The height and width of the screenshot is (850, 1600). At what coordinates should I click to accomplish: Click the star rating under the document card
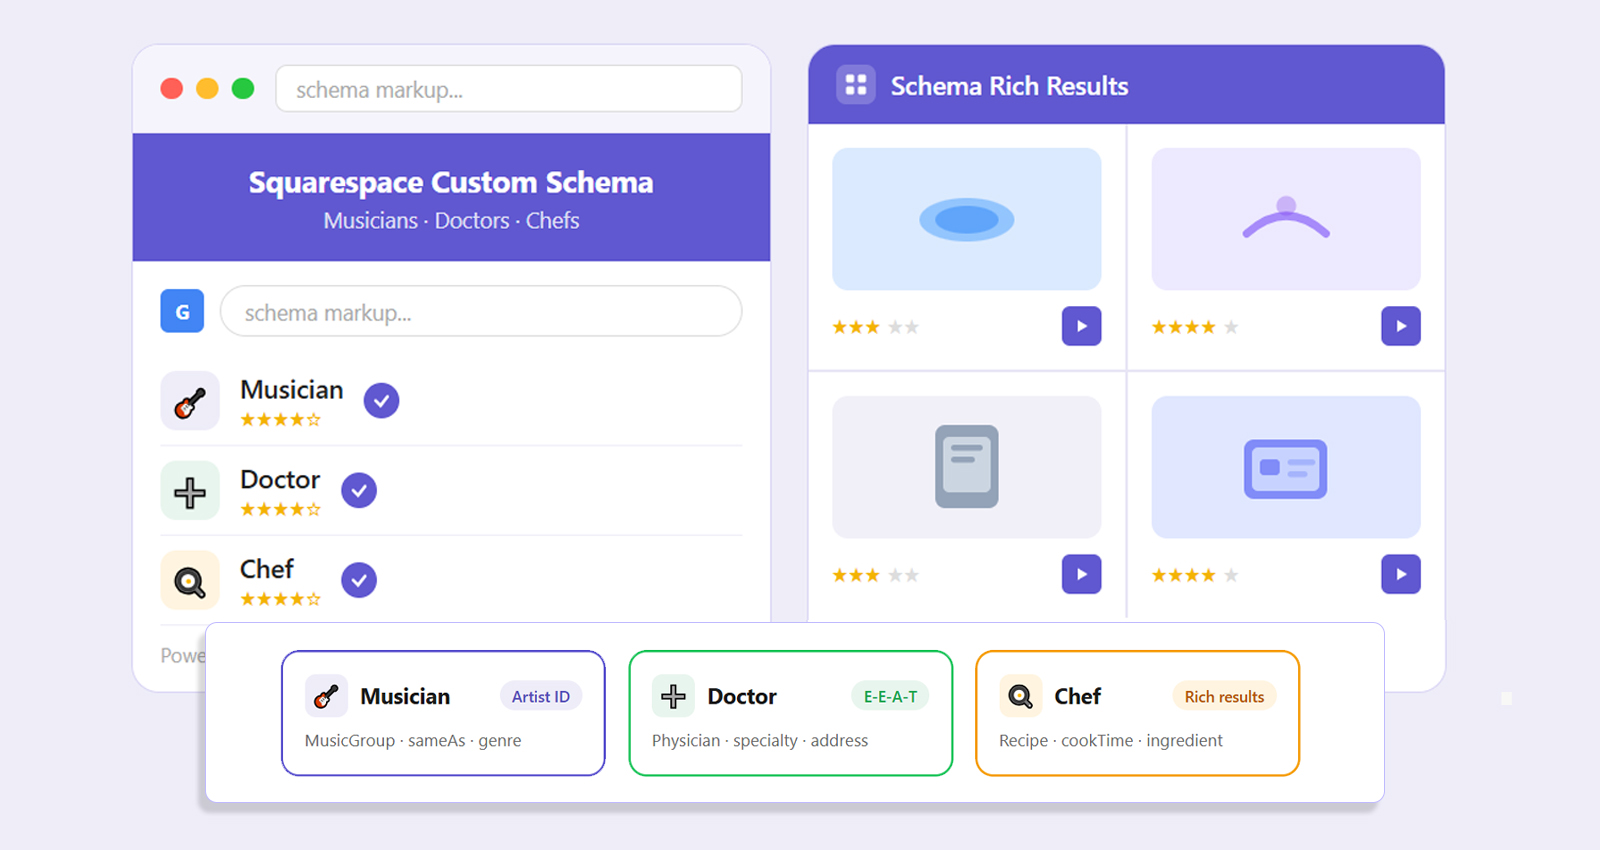tap(876, 575)
